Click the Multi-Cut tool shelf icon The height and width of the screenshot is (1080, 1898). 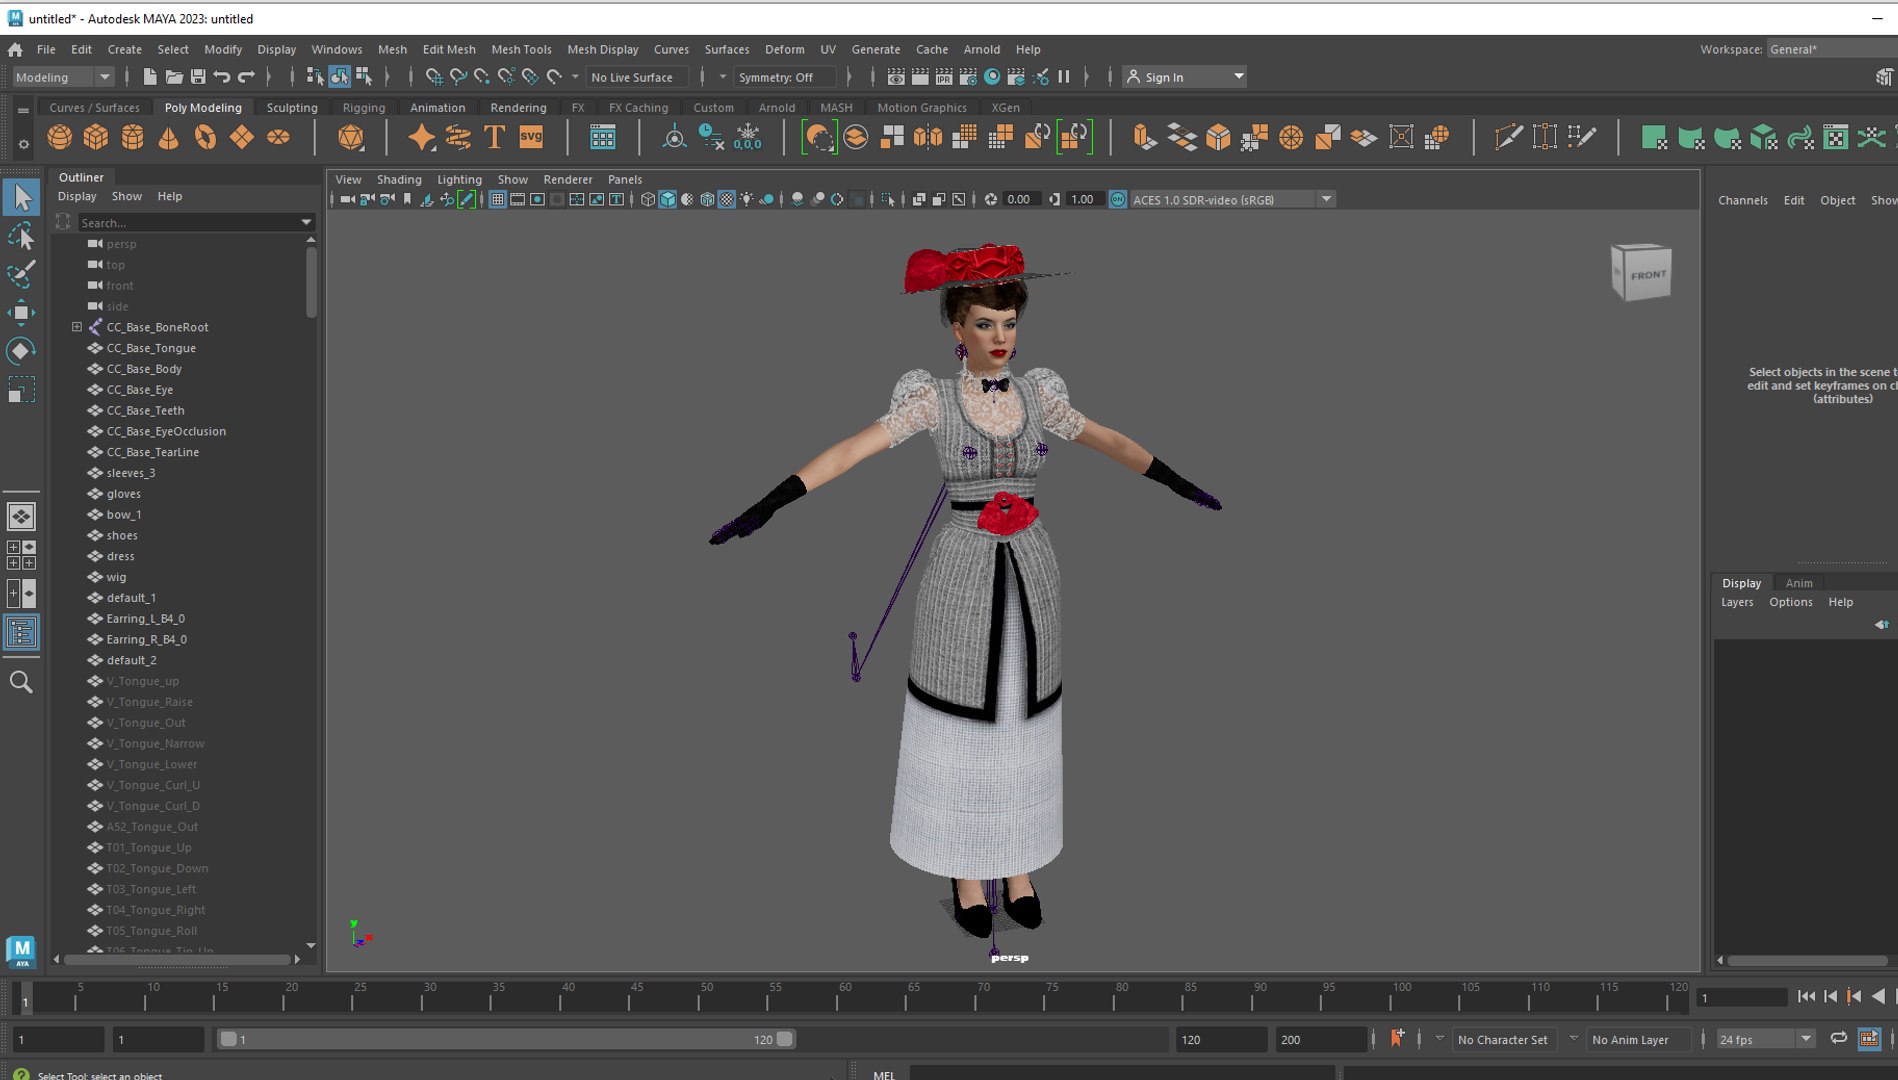point(1508,137)
